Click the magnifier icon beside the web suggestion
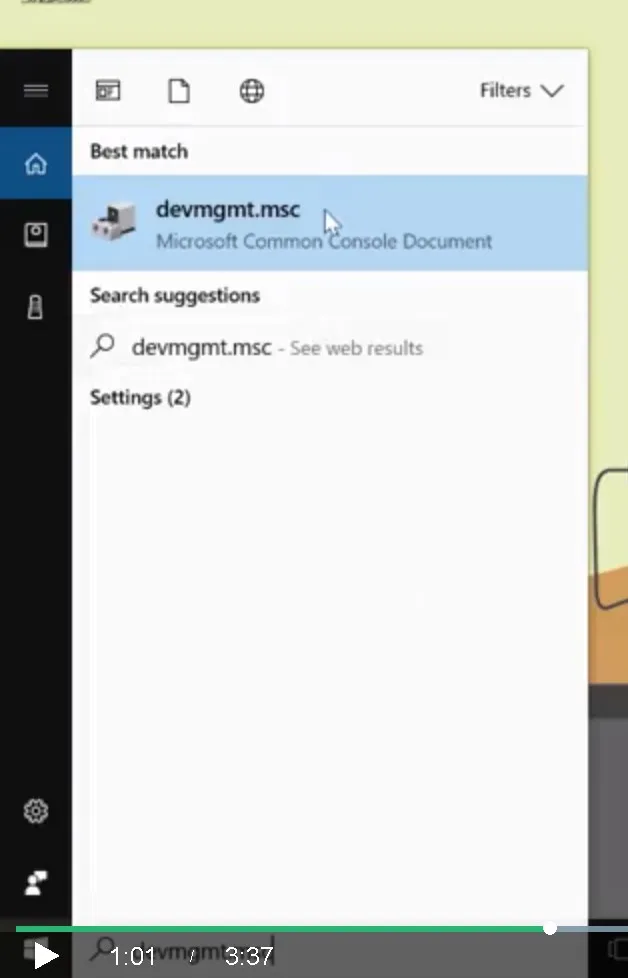 (x=102, y=346)
